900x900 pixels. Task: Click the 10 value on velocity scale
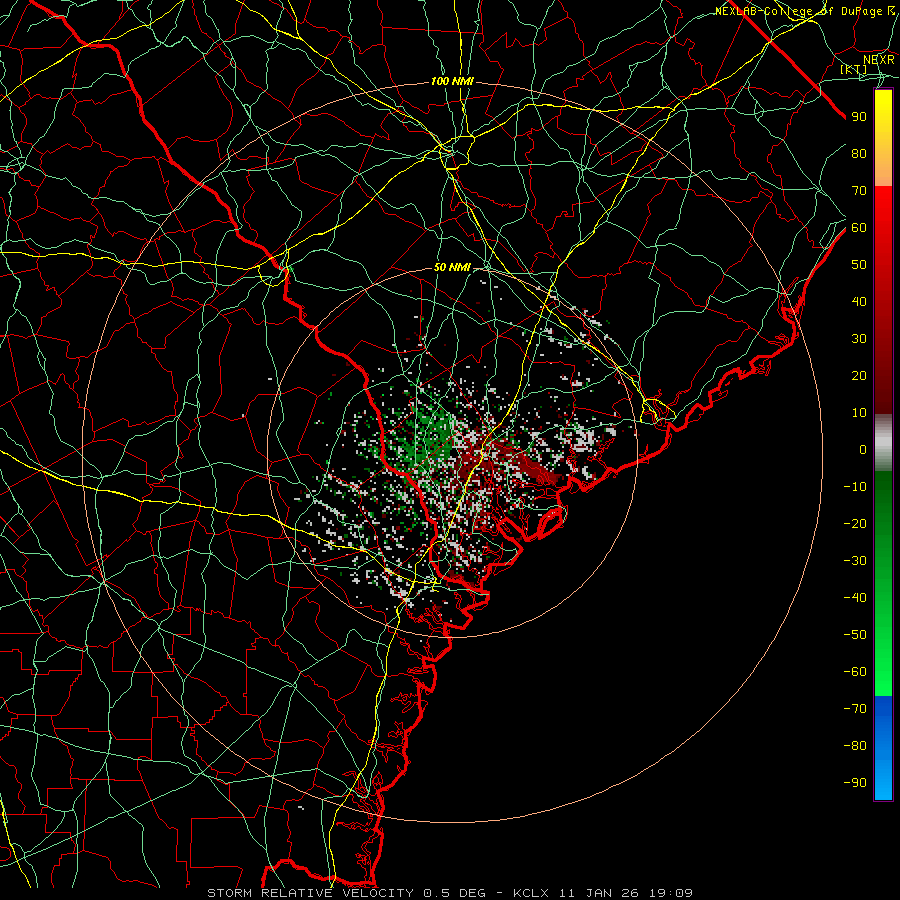[x=859, y=413]
